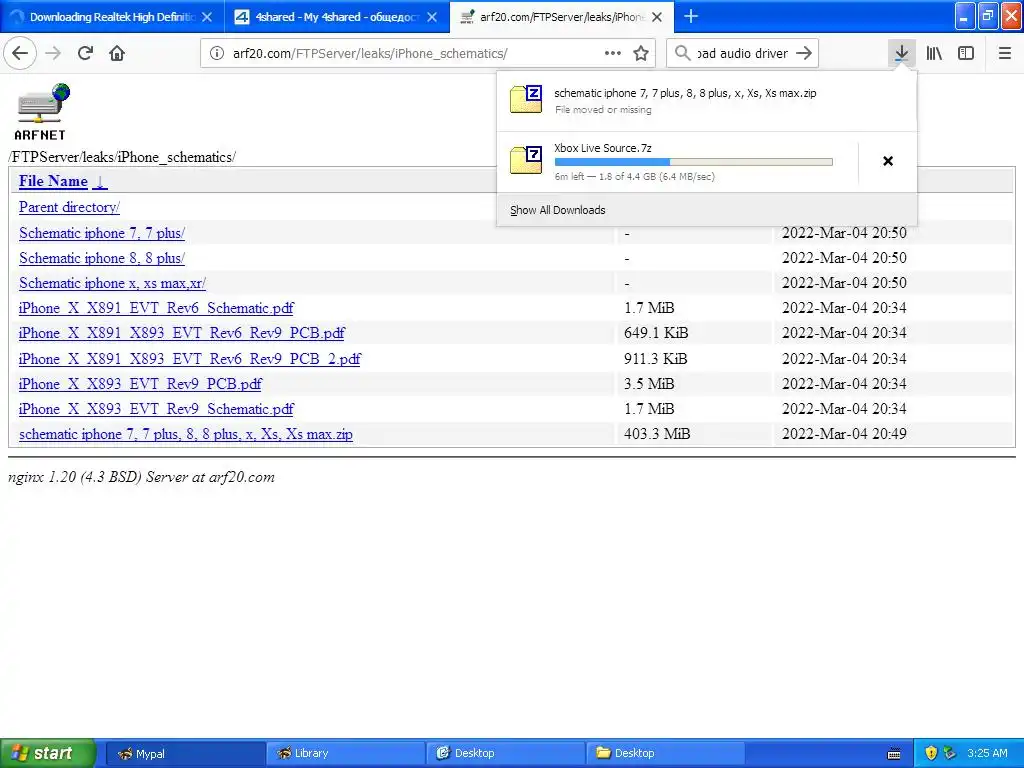Open the browser home page

pyautogui.click(x=117, y=53)
